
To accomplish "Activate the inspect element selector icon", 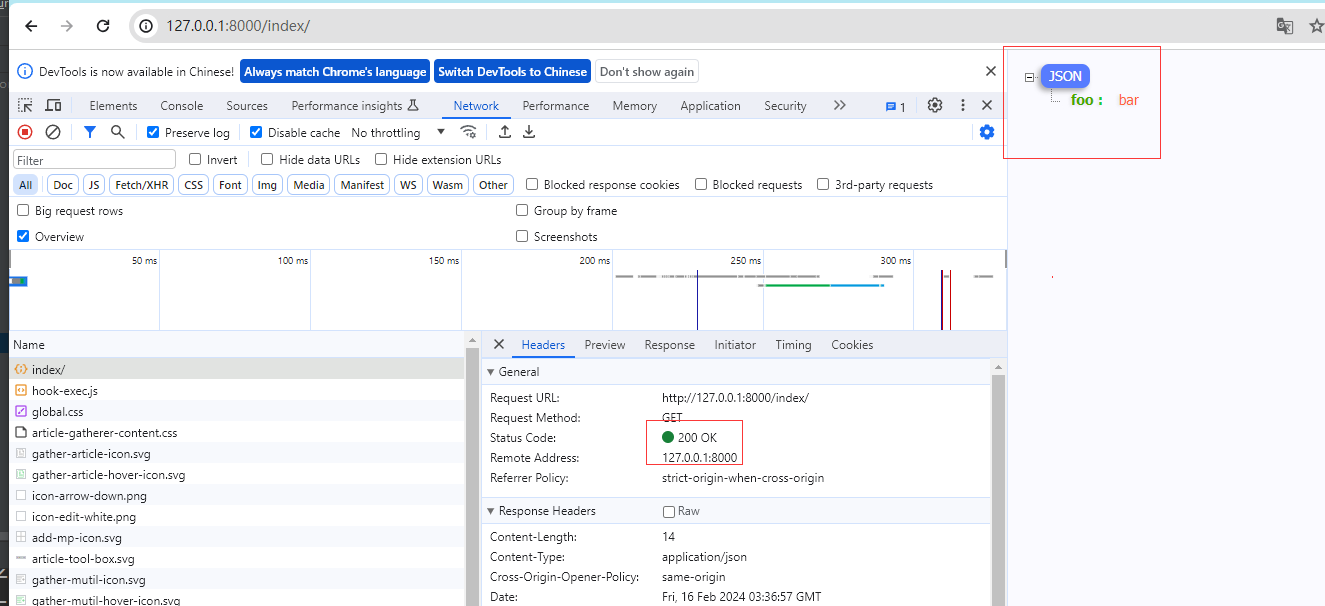I will [25, 105].
